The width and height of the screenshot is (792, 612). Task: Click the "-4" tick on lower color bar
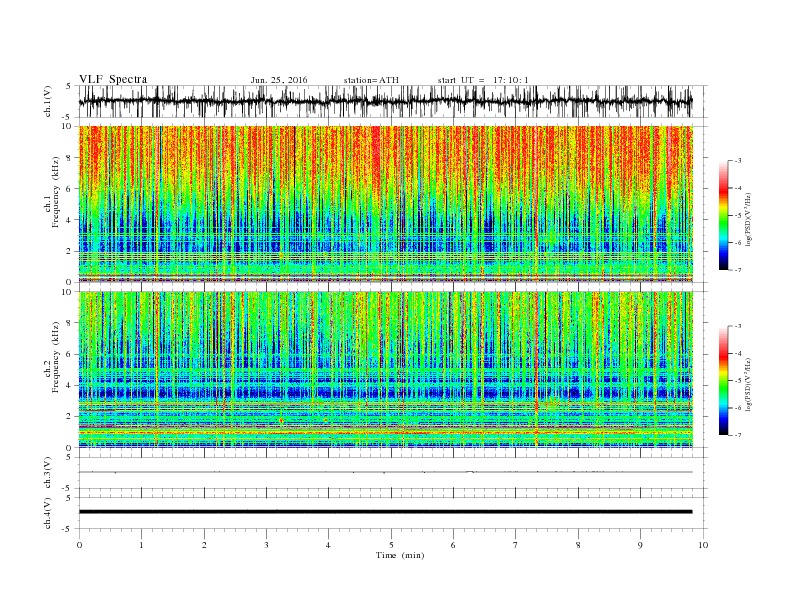coord(737,353)
